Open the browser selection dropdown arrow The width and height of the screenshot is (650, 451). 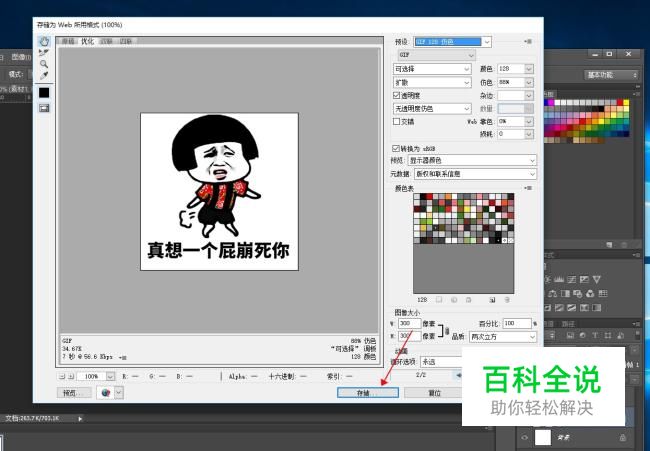(119, 393)
